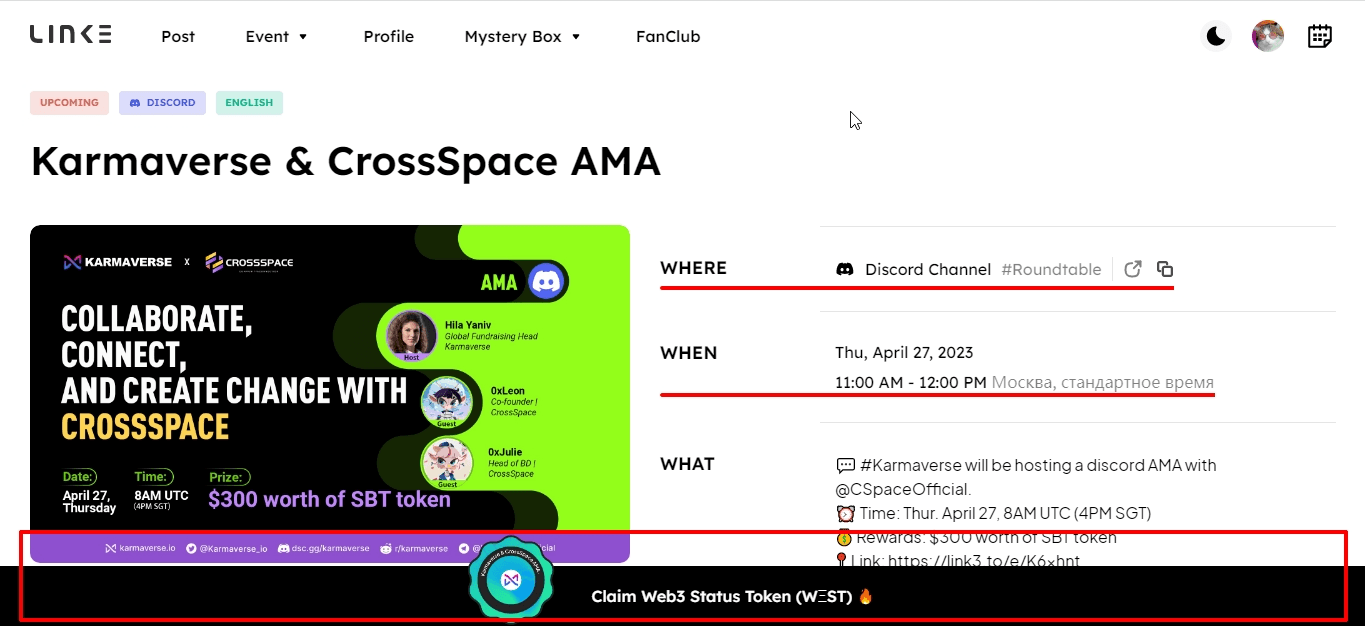The height and width of the screenshot is (626, 1365).
Task: Click the WHAT section label
Action: pos(687,464)
